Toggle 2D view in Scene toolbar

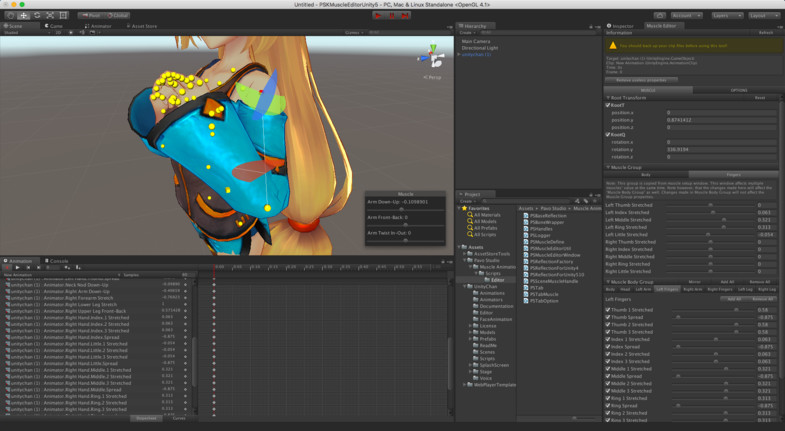[x=58, y=33]
